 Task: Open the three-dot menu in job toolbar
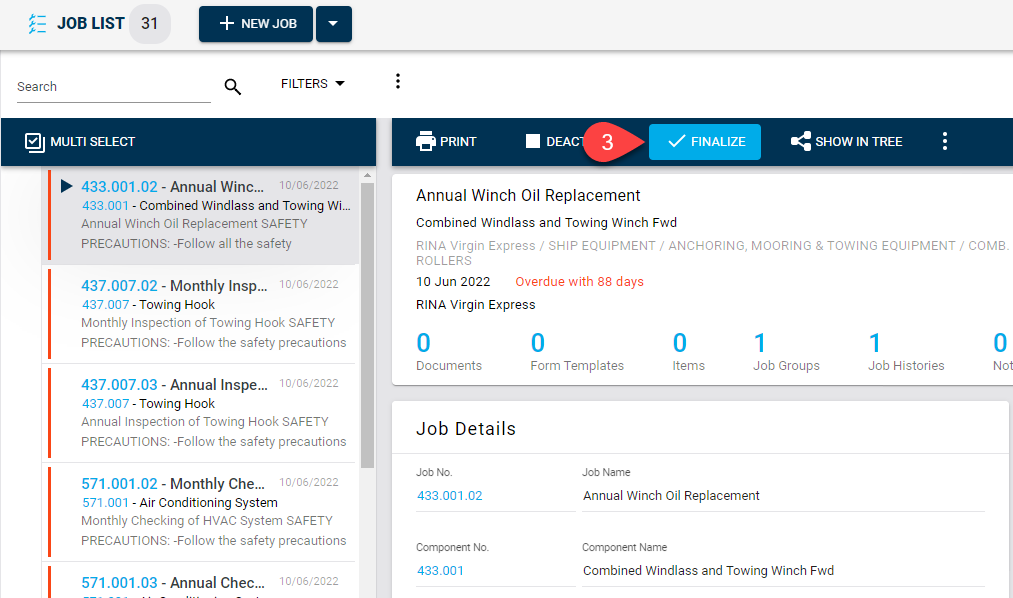(x=945, y=141)
